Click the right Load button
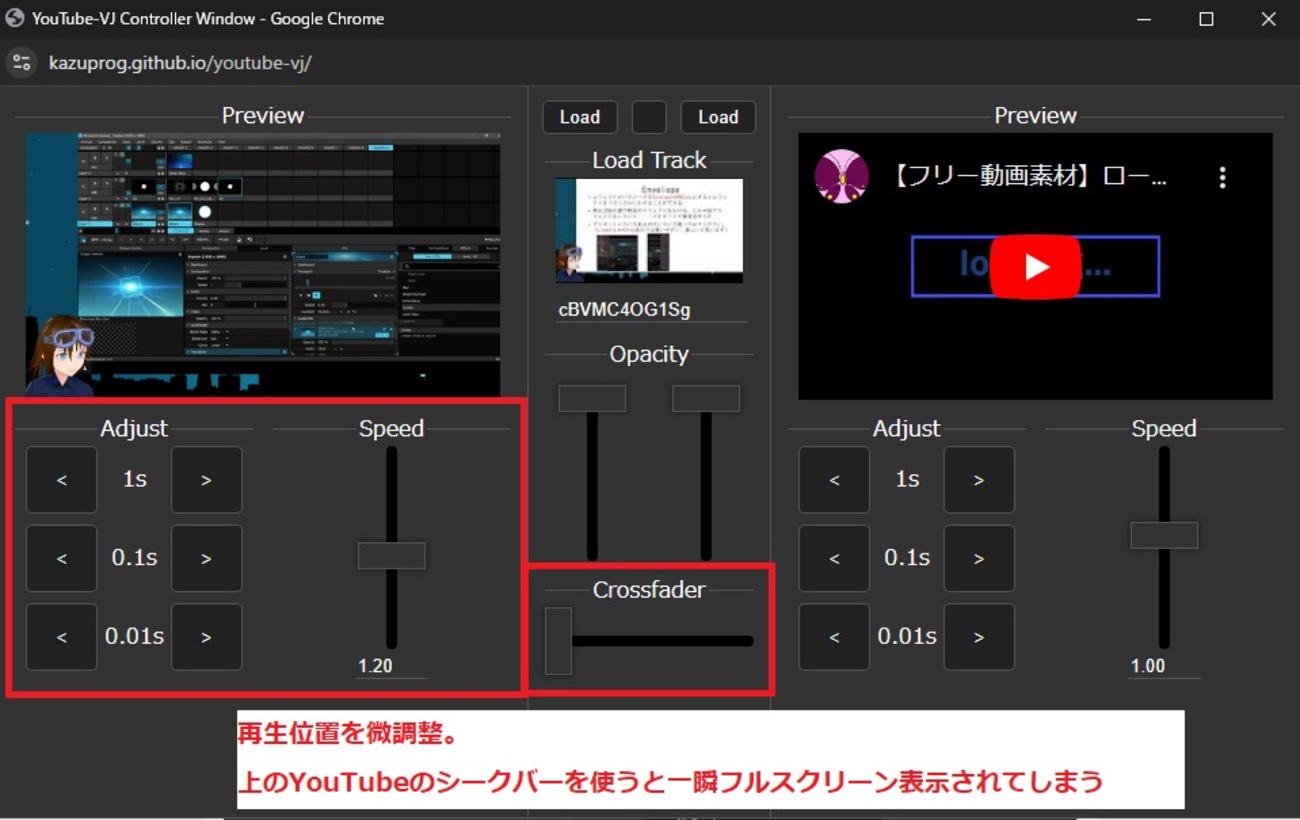1300x820 pixels. 718,117
